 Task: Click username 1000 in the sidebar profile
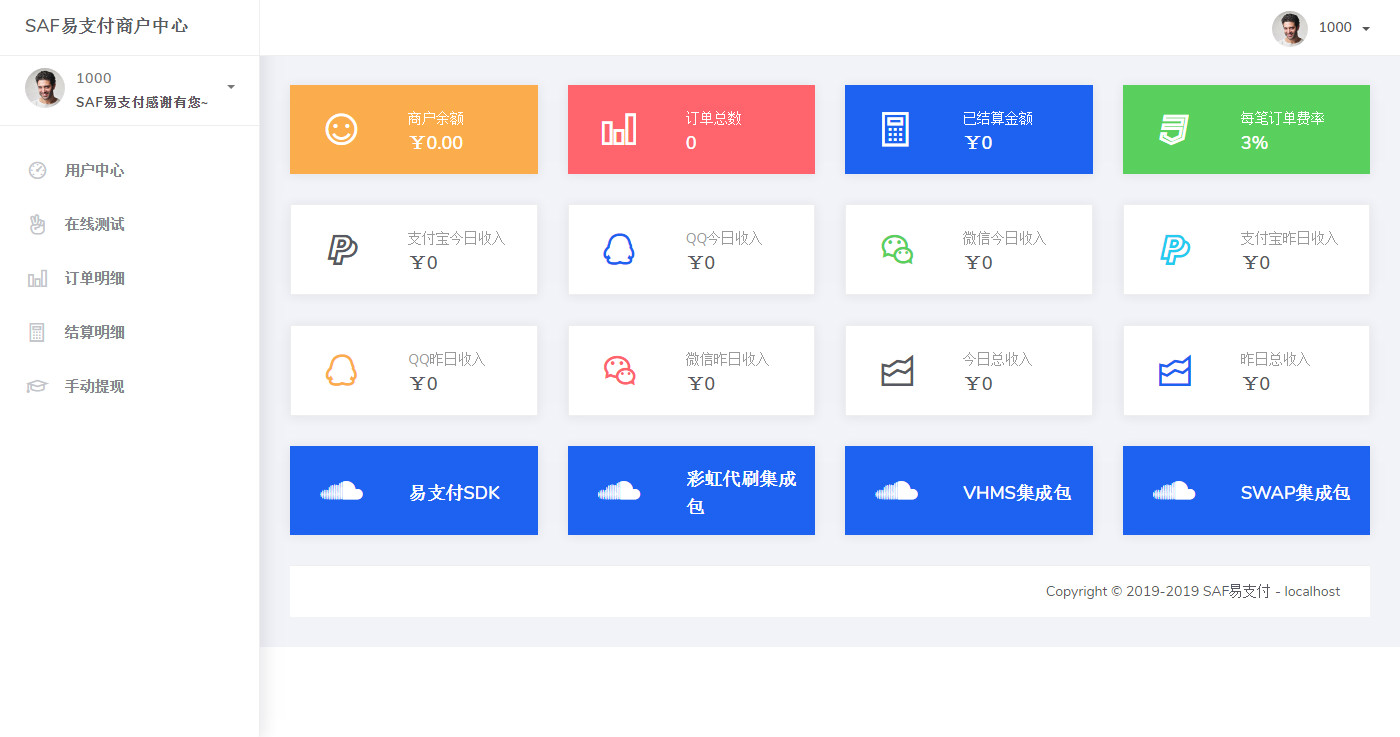point(94,78)
